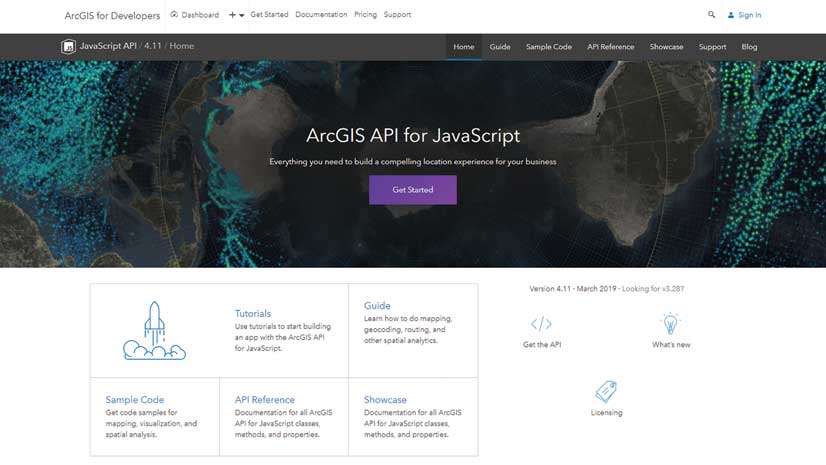
Task: Click the Get the API label
Action: (542, 345)
